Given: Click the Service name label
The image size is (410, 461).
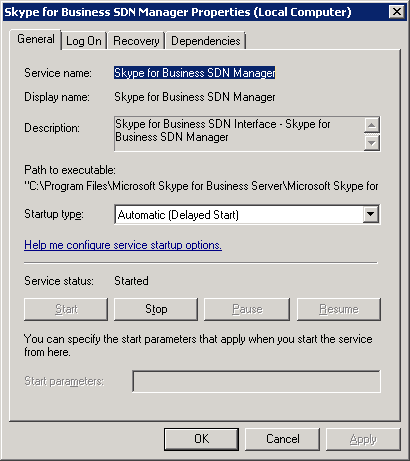Looking at the screenshot, I should [58, 73].
